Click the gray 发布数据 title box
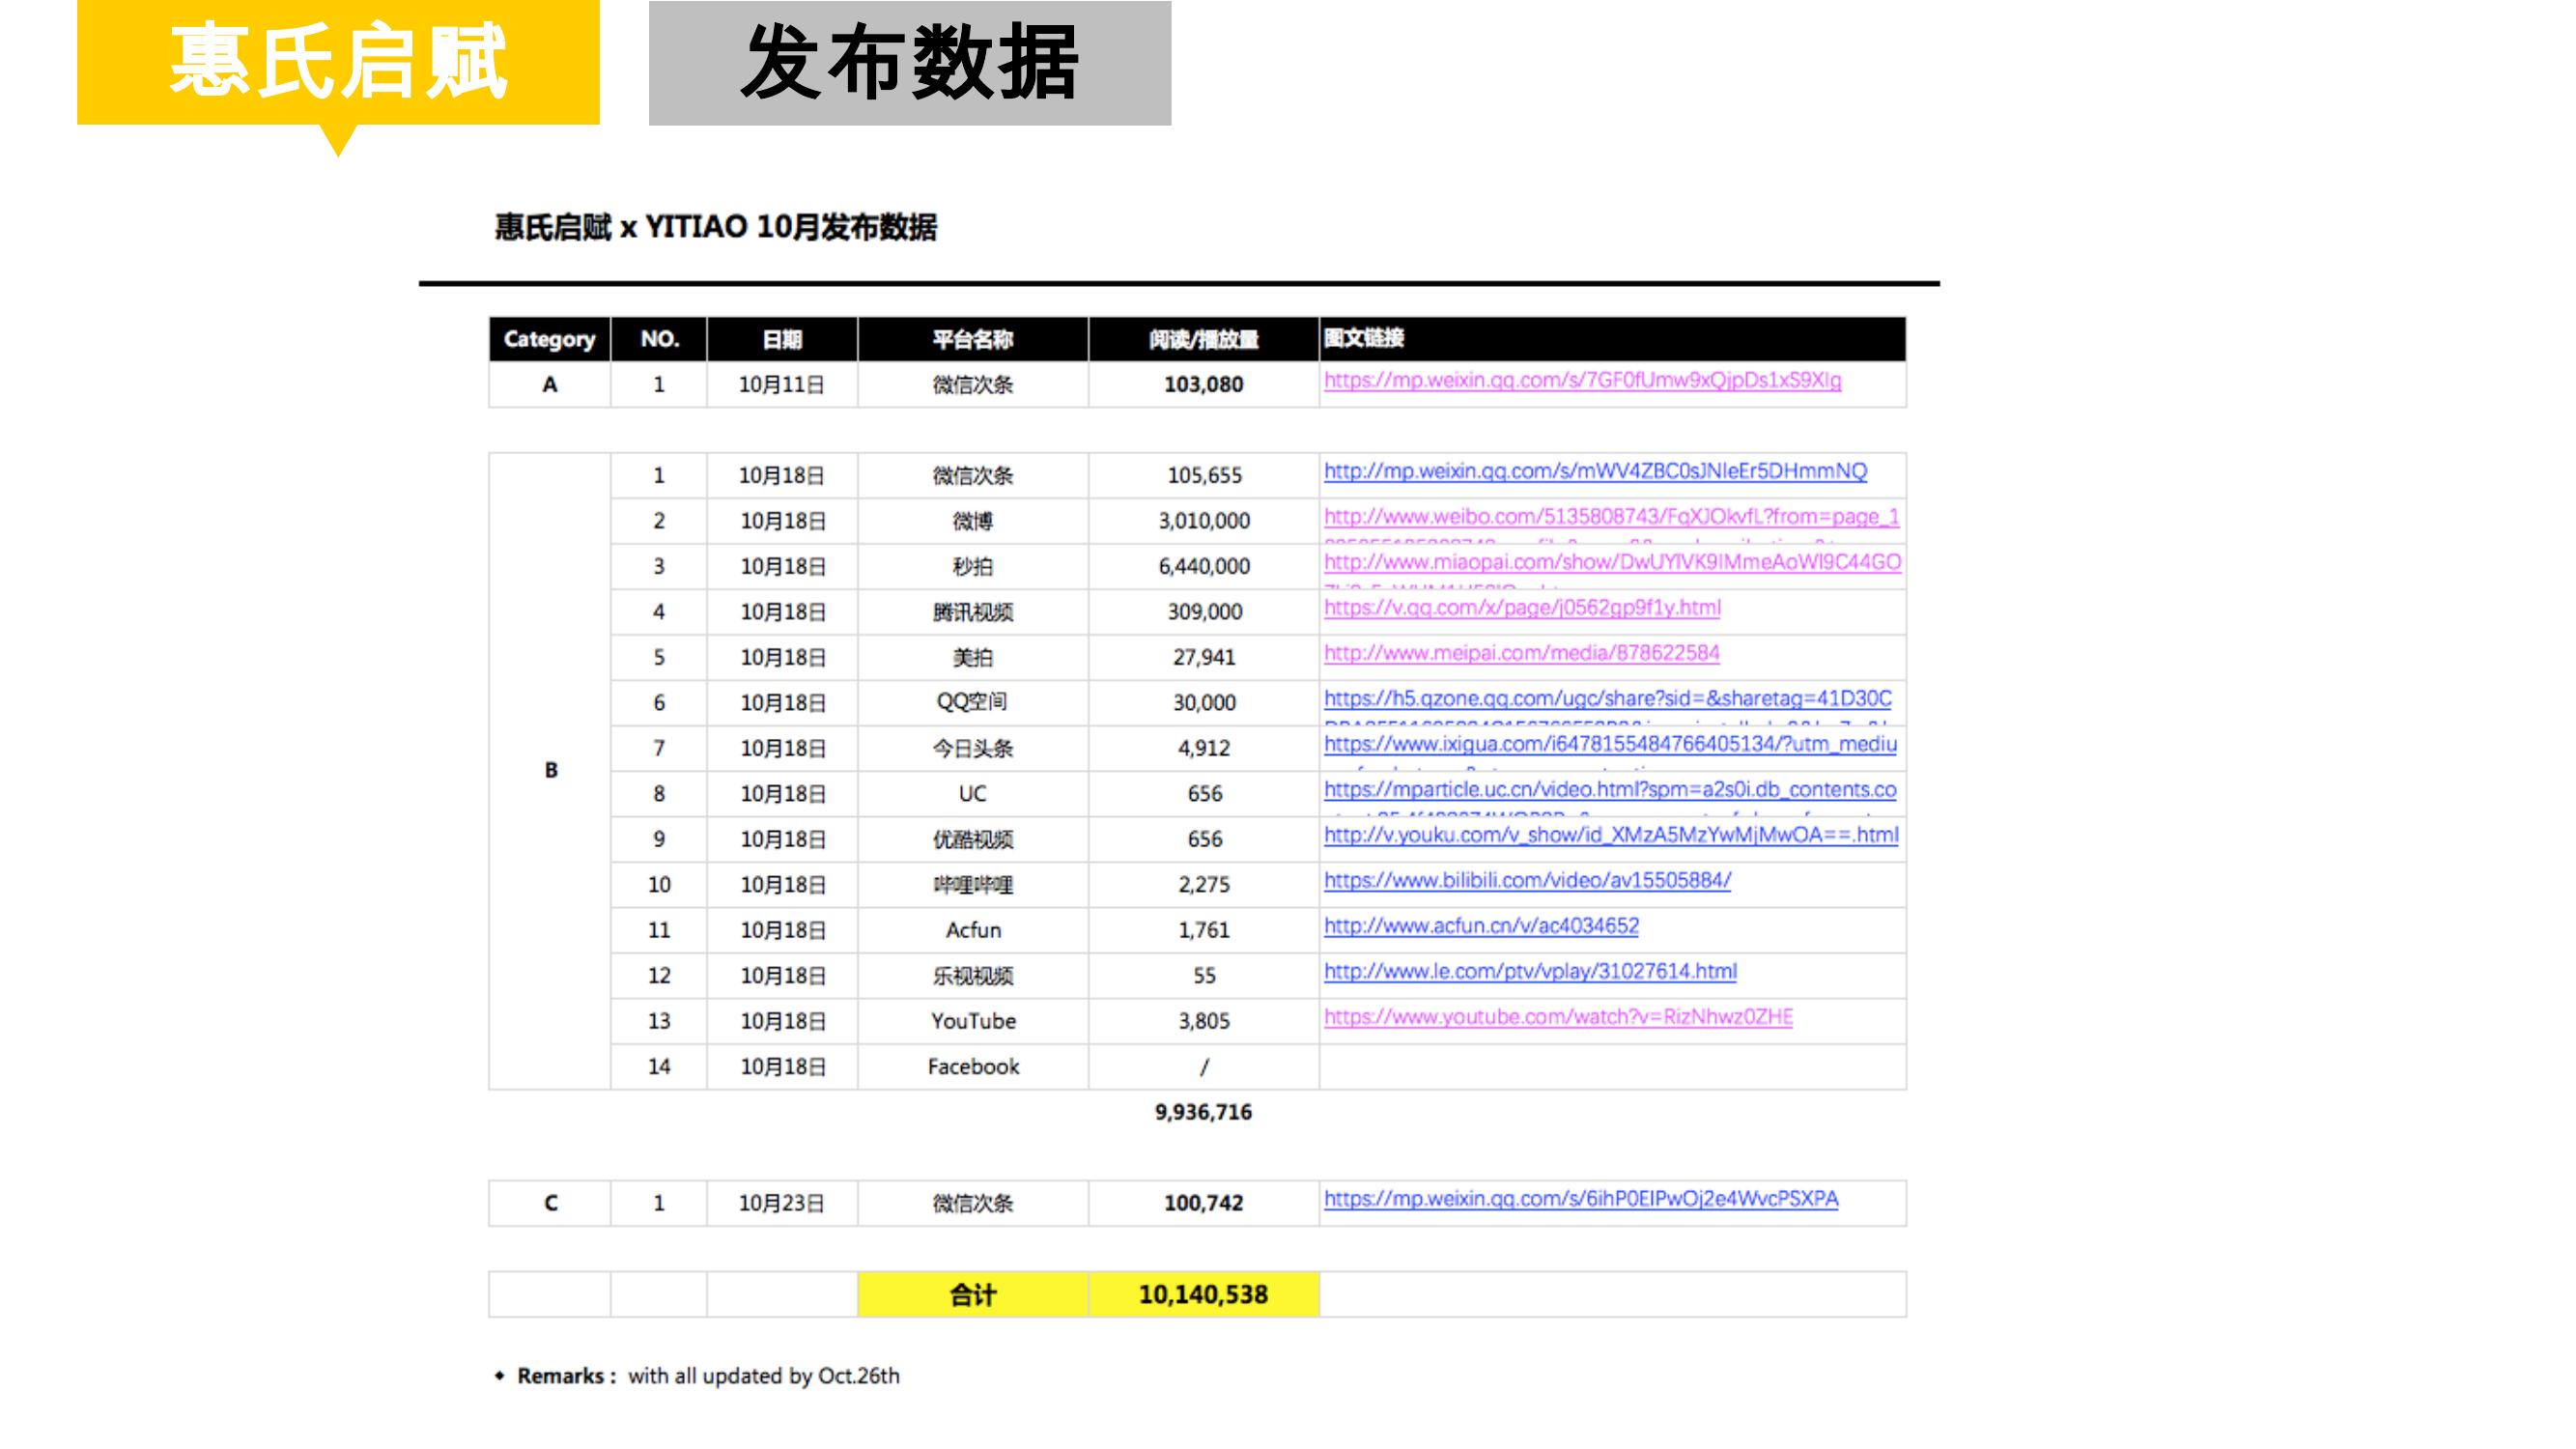Screen dimensions: 2576x1449 coord(910,63)
